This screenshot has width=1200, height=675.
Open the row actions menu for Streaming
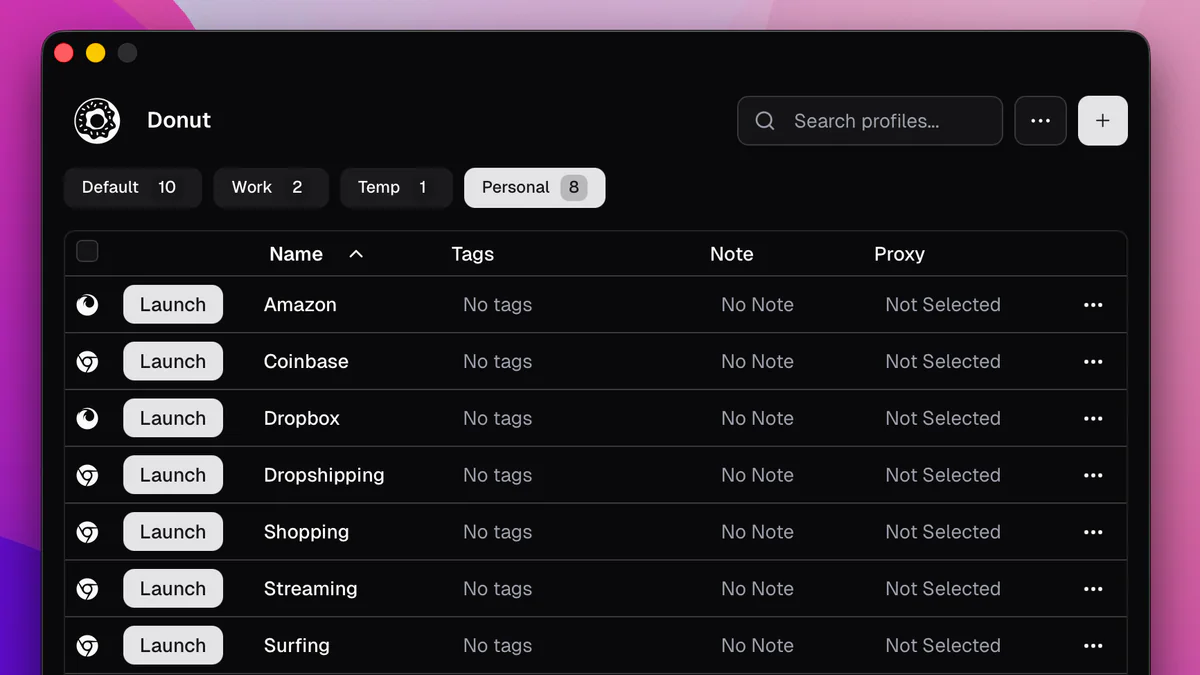coord(1093,589)
